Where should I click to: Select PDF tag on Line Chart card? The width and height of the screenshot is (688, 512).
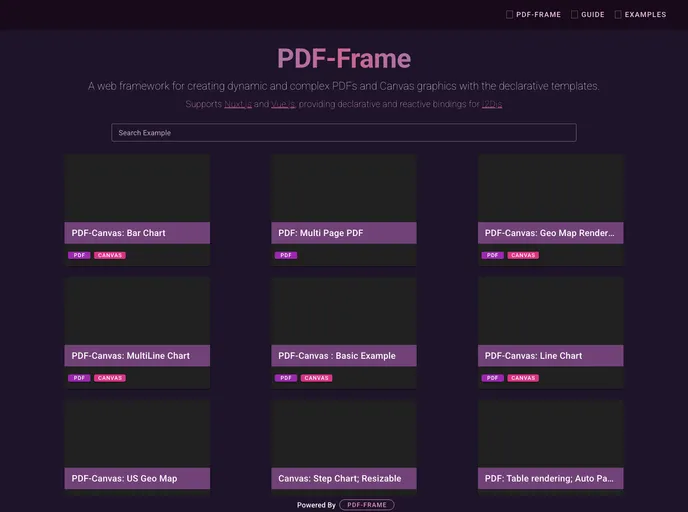tap(492, 378)
